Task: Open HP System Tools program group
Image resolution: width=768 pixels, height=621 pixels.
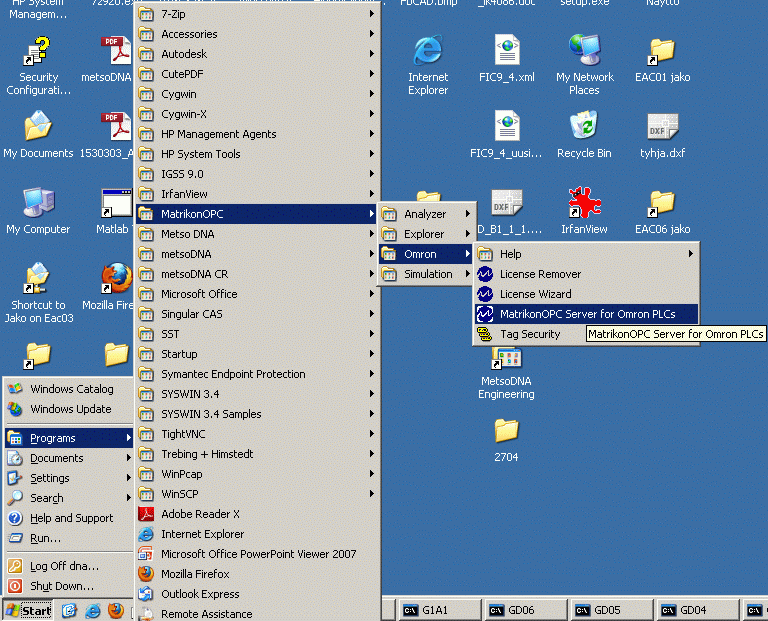Action: tap(257, 154)
